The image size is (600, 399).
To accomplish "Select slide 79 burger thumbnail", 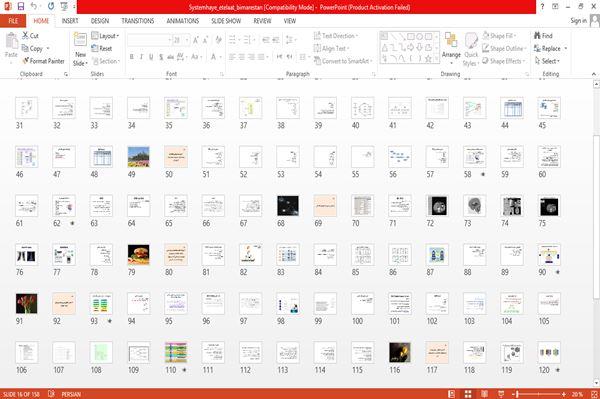I will click(139, 255).
